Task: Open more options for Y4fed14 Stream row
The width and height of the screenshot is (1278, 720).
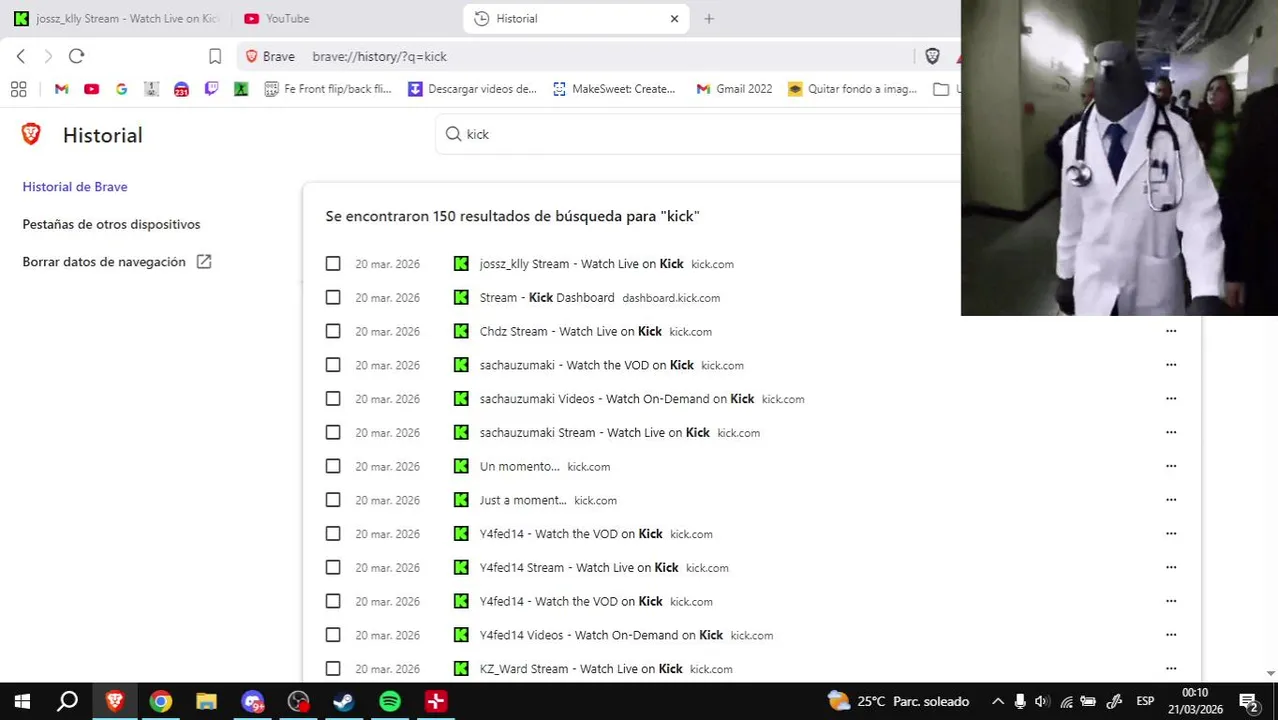Action: 1171,568
